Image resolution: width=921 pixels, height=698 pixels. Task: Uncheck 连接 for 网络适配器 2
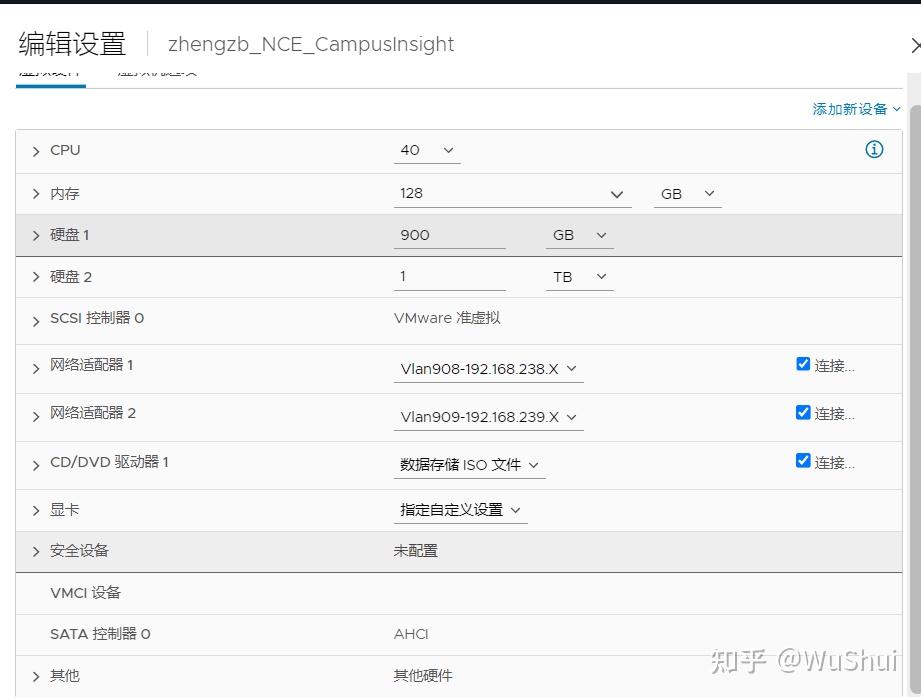pos(803,411)
